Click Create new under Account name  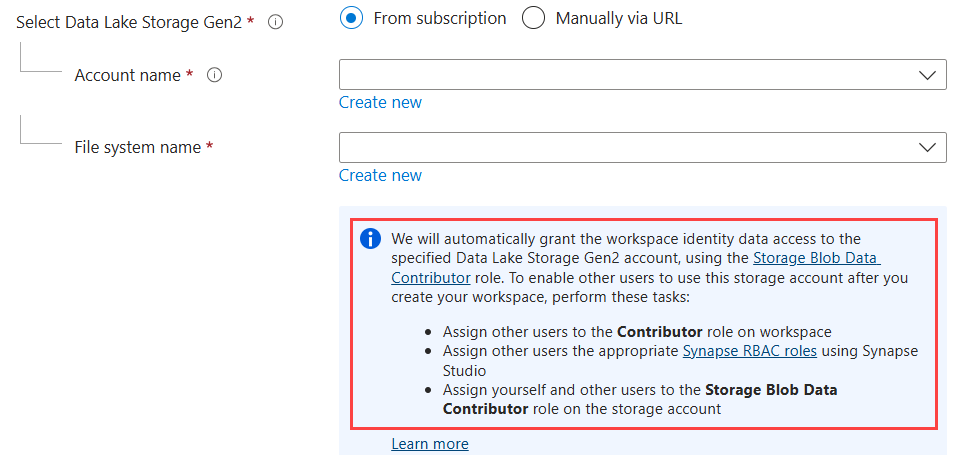[x=380, y=102]
